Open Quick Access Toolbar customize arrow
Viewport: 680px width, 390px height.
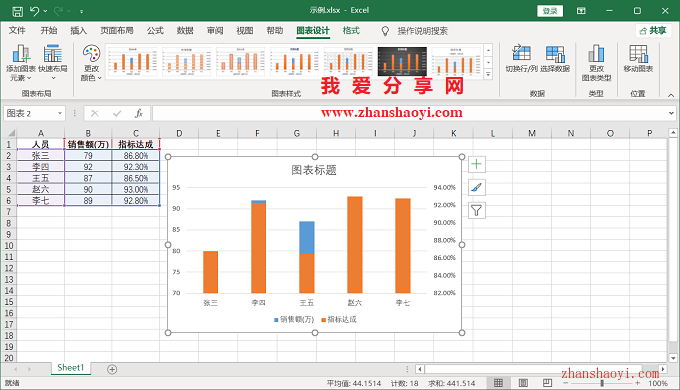(x=82, y=11)
